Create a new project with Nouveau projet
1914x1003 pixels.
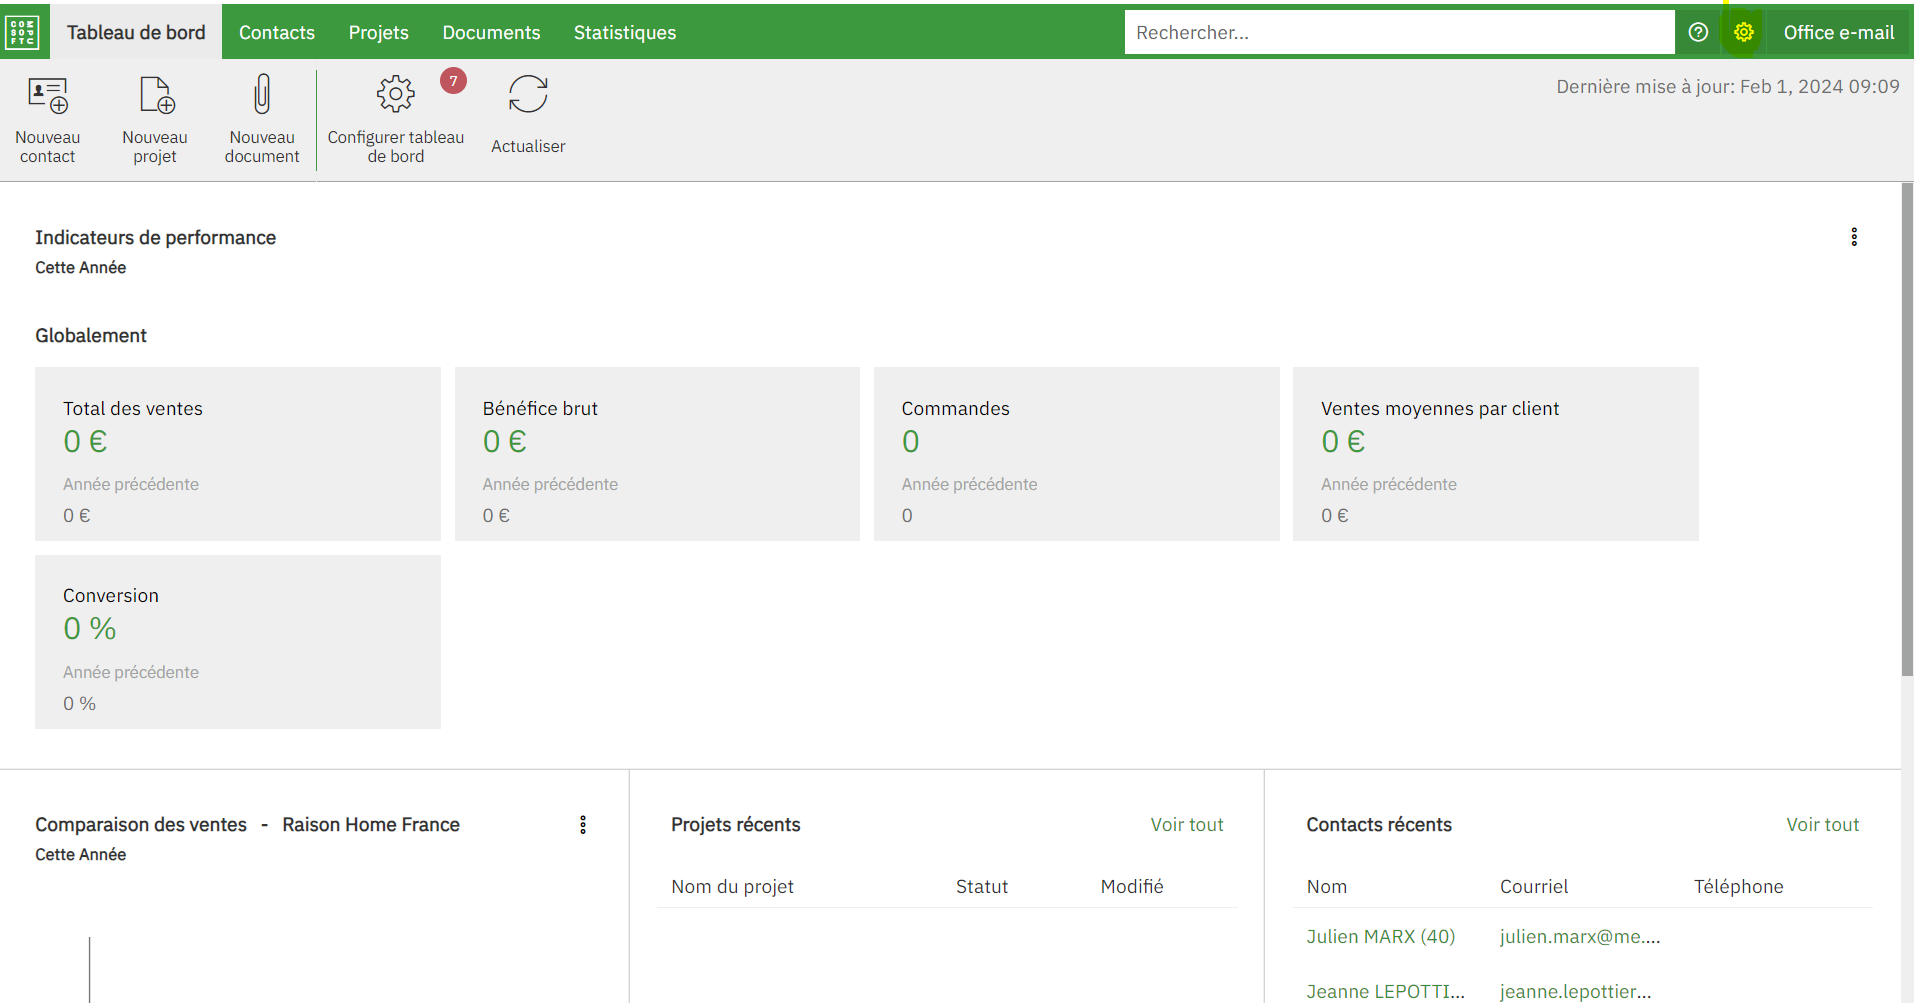click(155, 96)
